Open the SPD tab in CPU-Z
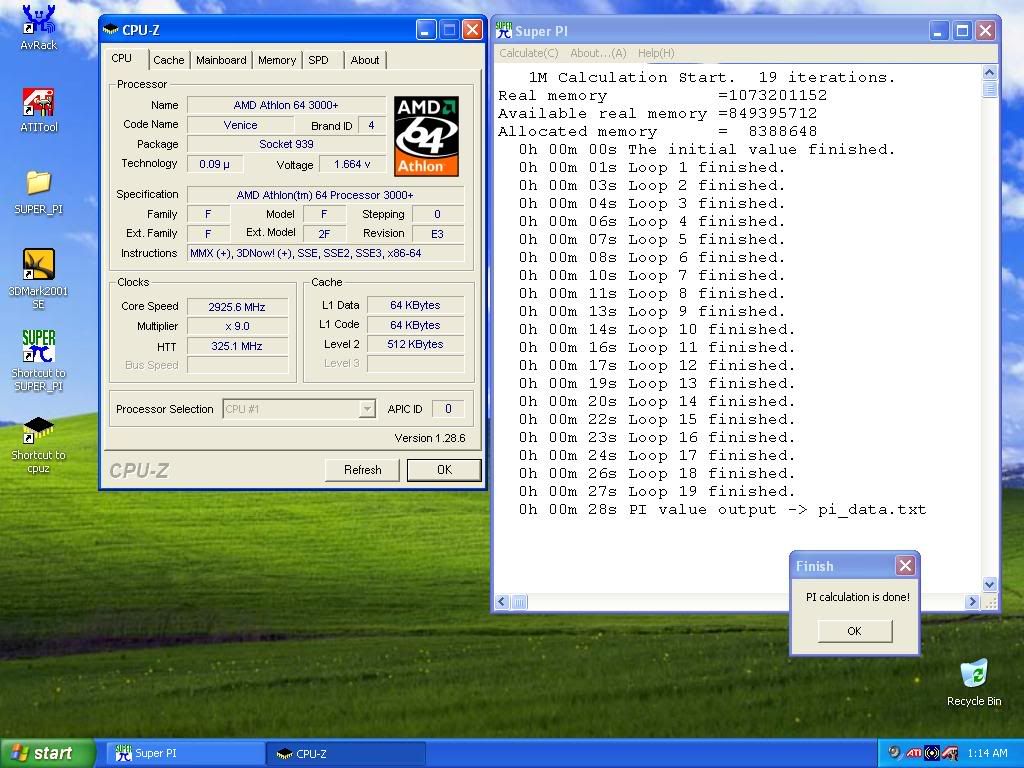Image resolution: width=1024 pixels, height=768 pixels. point(319,60)
